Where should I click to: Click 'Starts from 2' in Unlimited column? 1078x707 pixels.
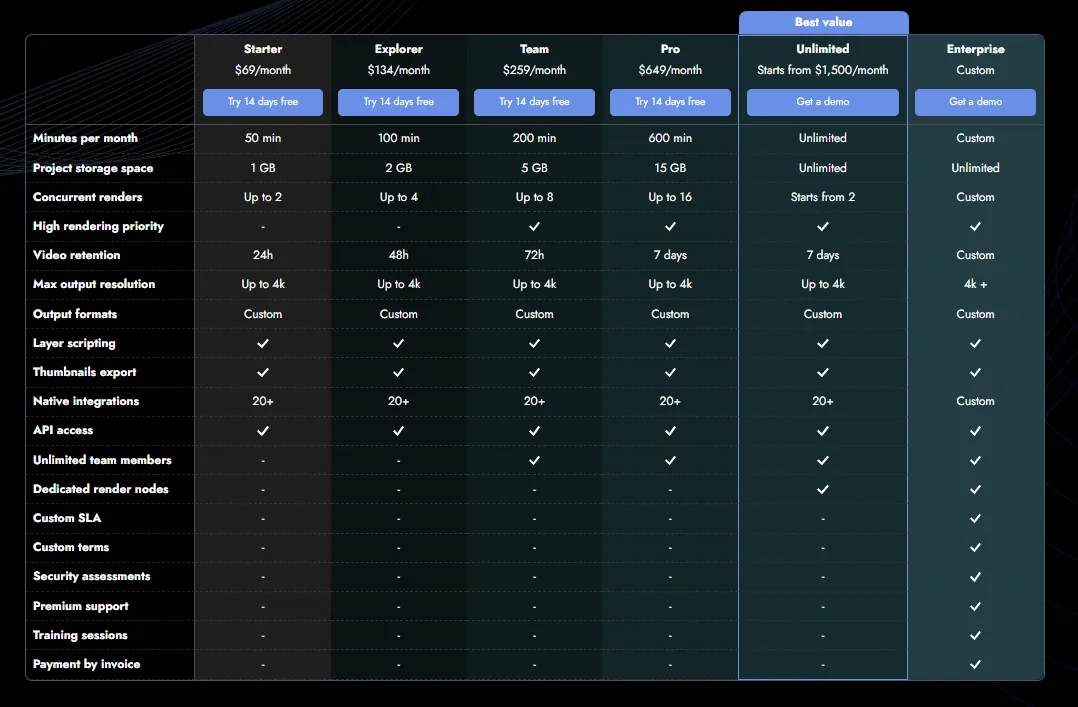point(823,197)
